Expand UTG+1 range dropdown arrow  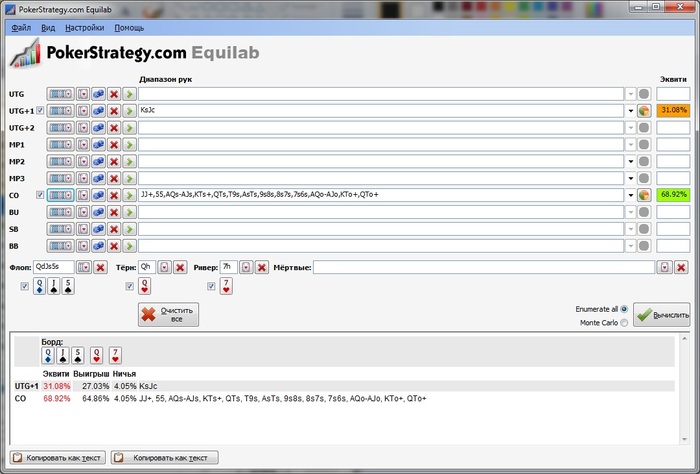coord(630,111)
